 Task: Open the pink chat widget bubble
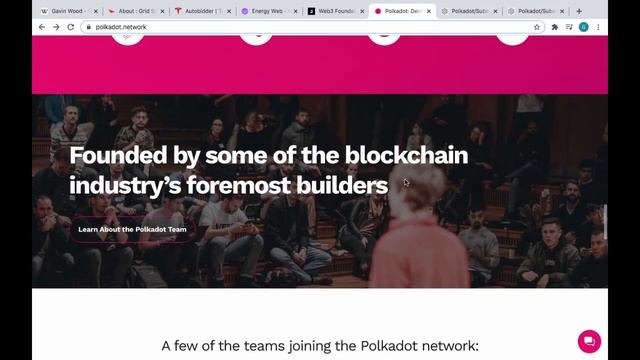click(589, 341)
